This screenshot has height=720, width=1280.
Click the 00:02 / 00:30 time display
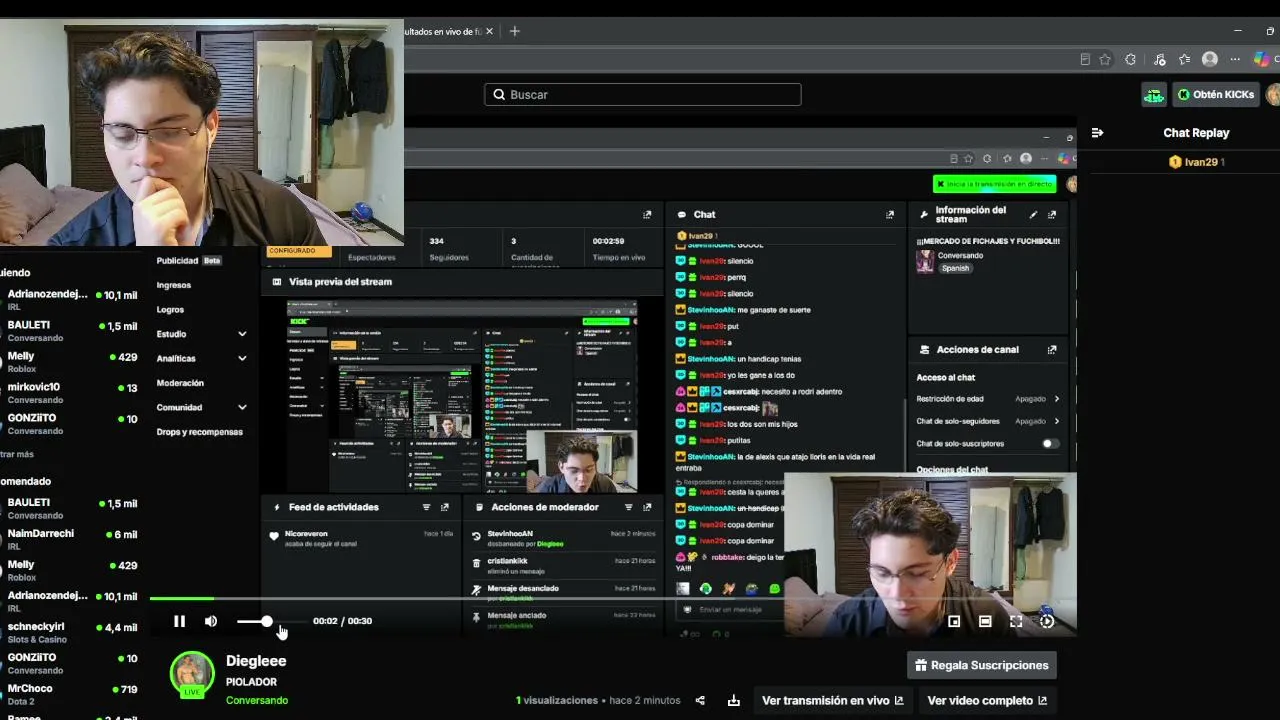point(342,621)
